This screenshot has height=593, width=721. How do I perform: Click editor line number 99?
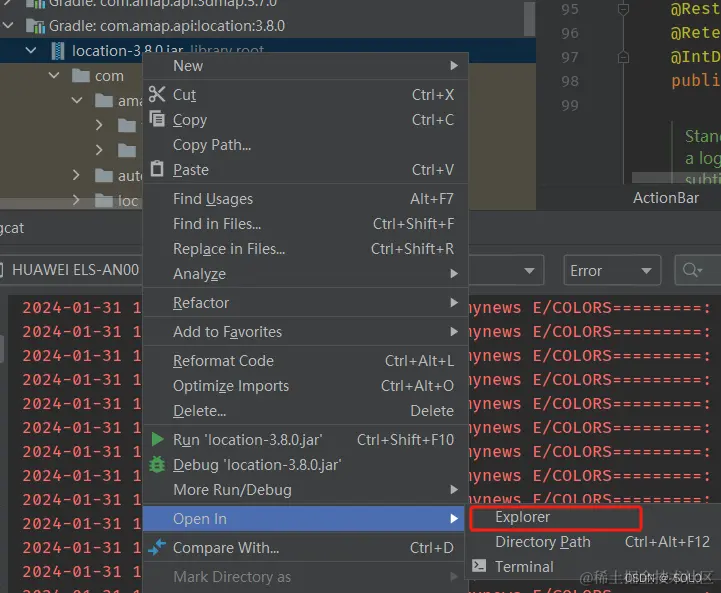pos(570,105)
